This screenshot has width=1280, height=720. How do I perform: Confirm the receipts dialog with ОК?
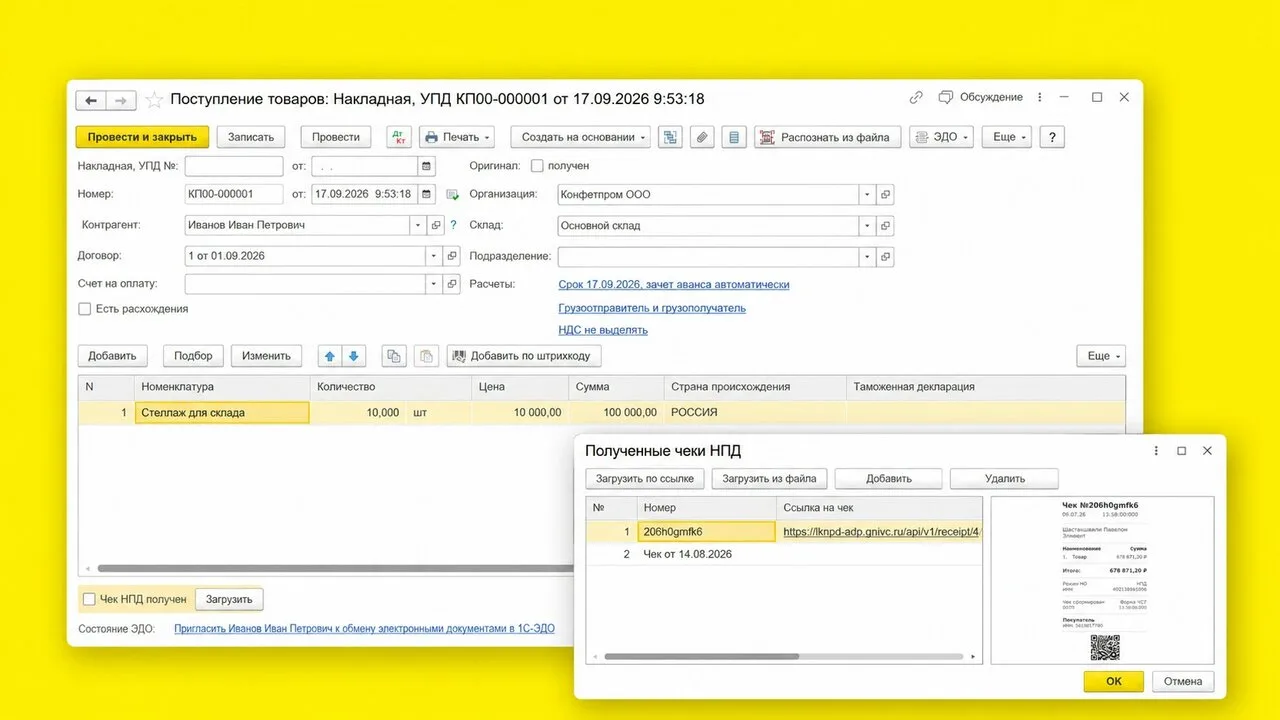click(x=1113, y=681)
